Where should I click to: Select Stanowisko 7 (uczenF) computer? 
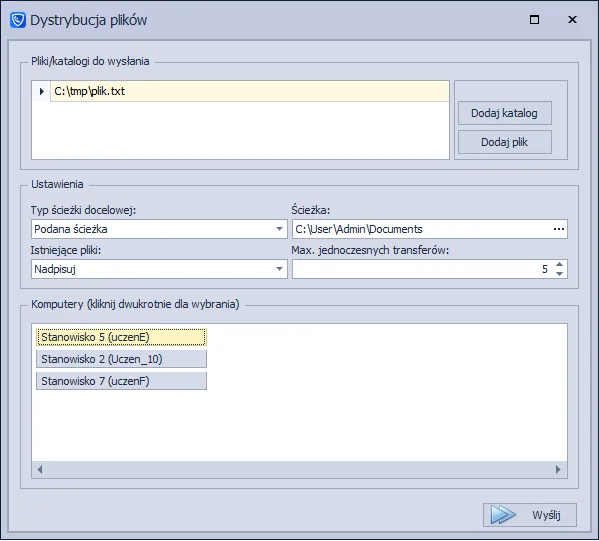point(121,381)
